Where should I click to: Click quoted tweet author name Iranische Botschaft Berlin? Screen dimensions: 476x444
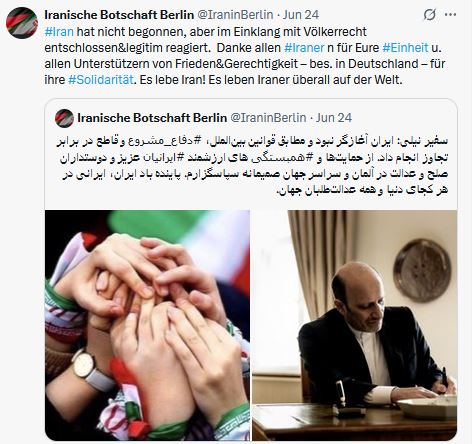tap(152, 118)
